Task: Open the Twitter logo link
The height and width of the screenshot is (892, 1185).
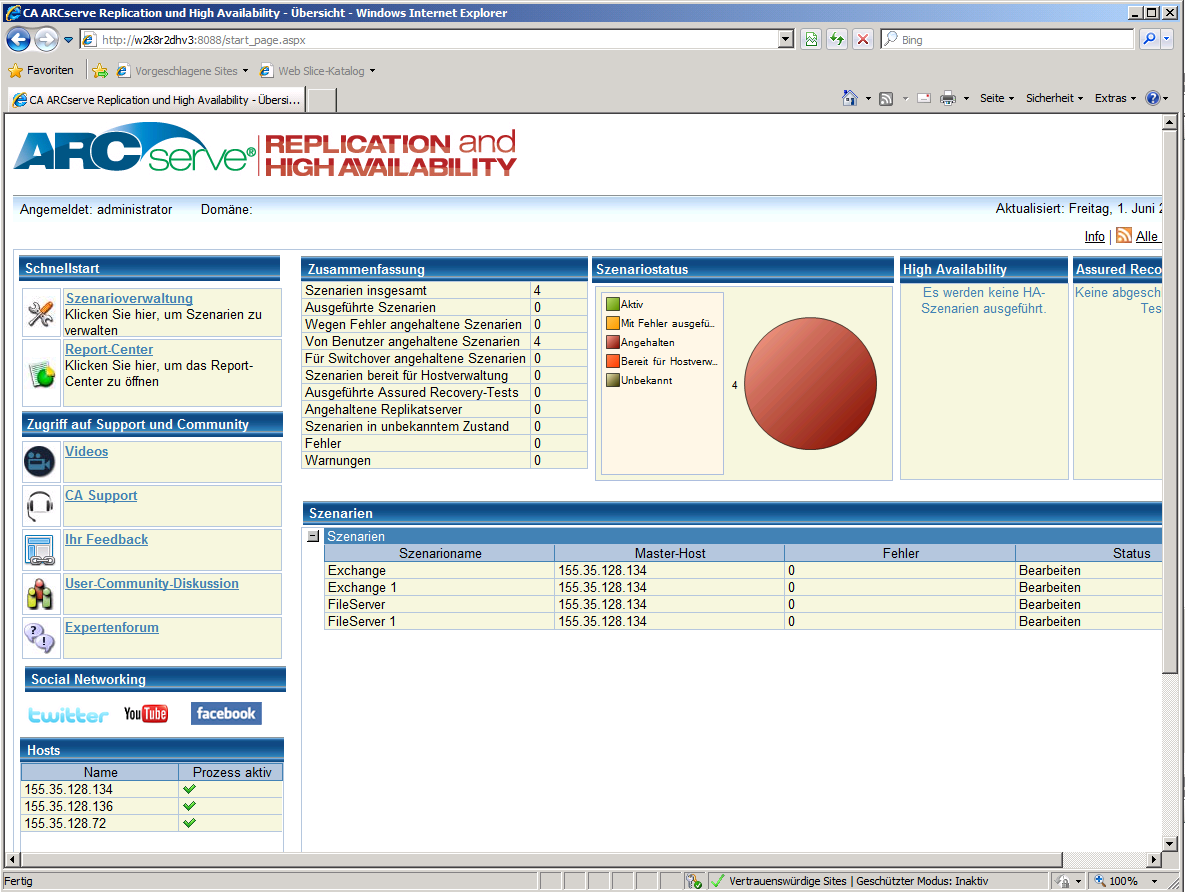Action: pyautogui.click(x=68, y=714)
